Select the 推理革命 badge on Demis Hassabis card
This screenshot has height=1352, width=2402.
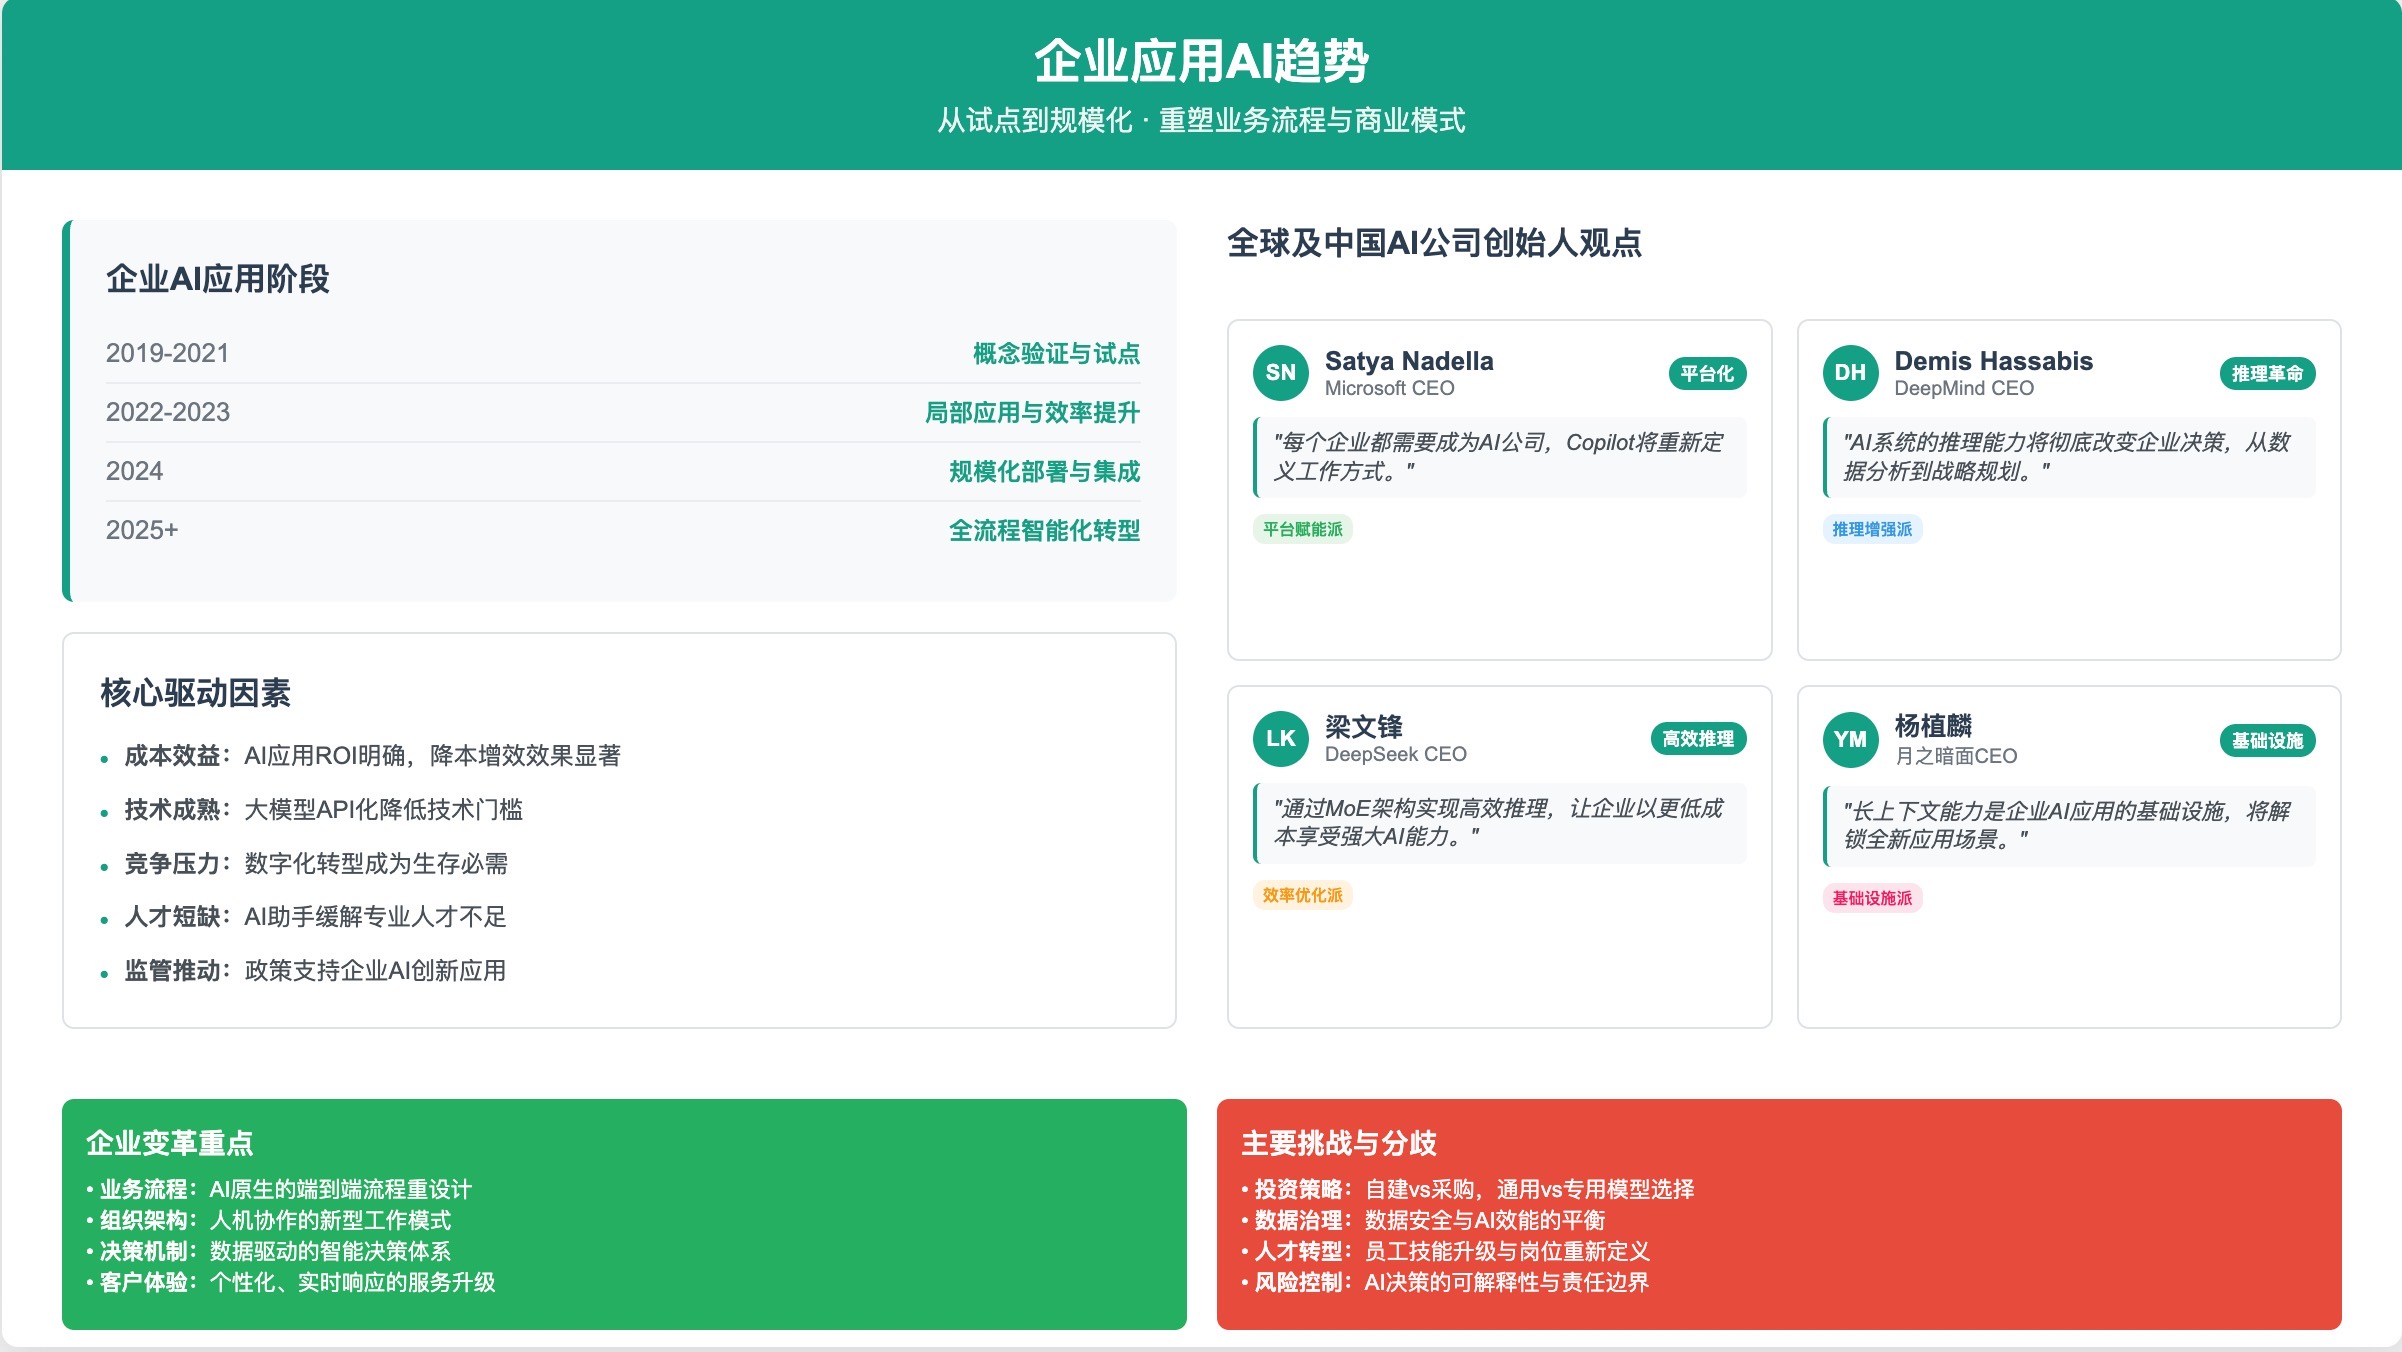[x=2267, y=374]
